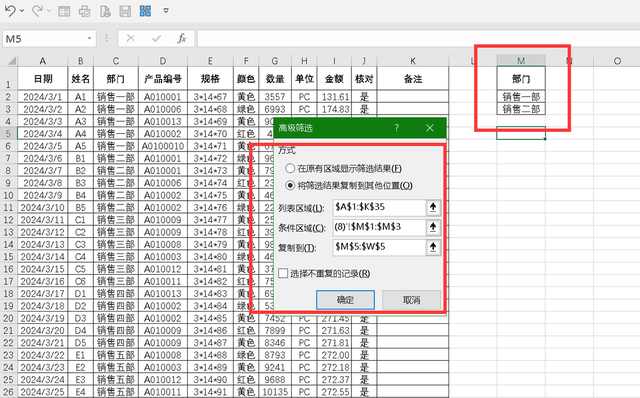Click the cancel X icon in formula bar

[131, 39]
